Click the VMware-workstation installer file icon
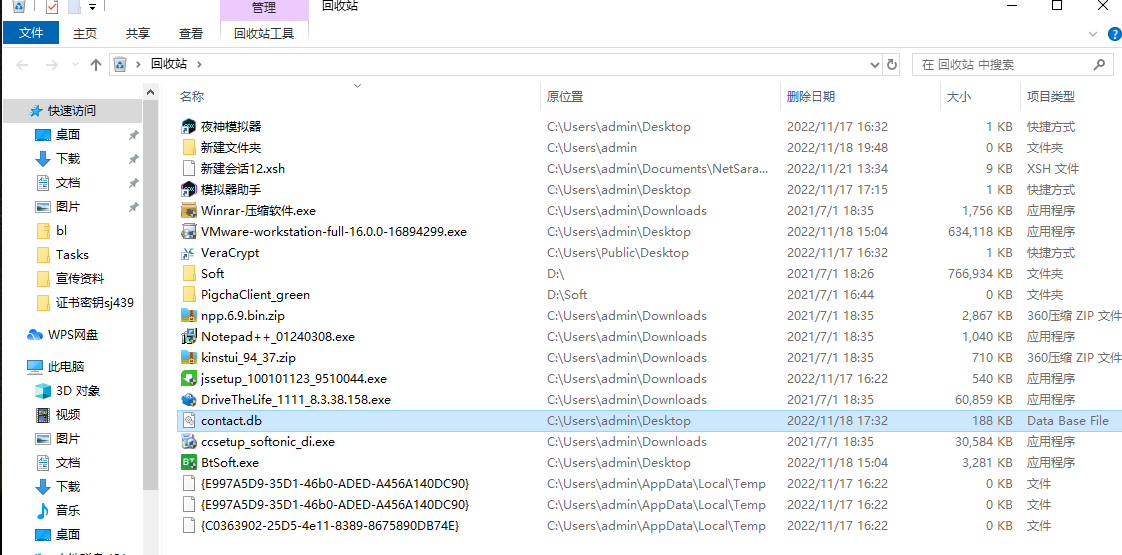Viewport: 1122px width, 555px height. click(x=189, y=232)
